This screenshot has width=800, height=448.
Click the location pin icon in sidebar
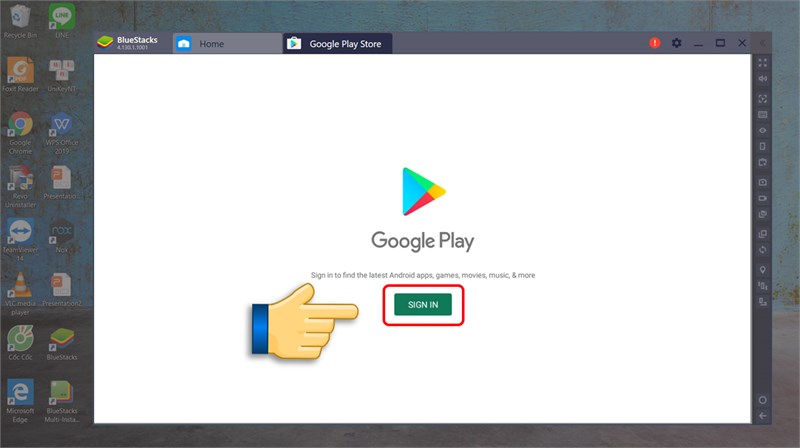point(763,269)
